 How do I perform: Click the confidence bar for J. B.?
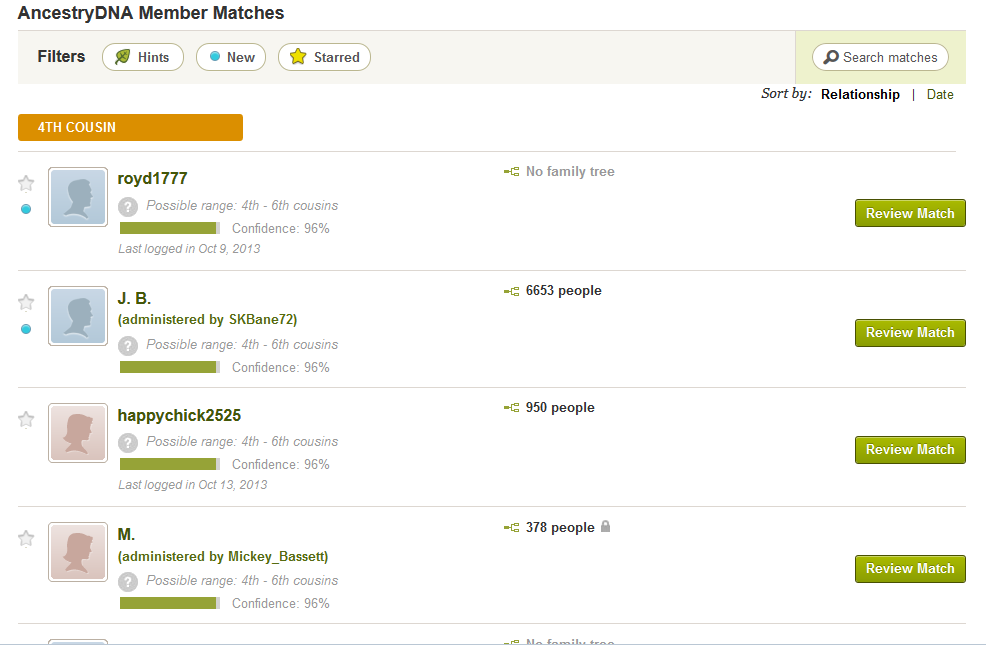click(x=170, y=367)
